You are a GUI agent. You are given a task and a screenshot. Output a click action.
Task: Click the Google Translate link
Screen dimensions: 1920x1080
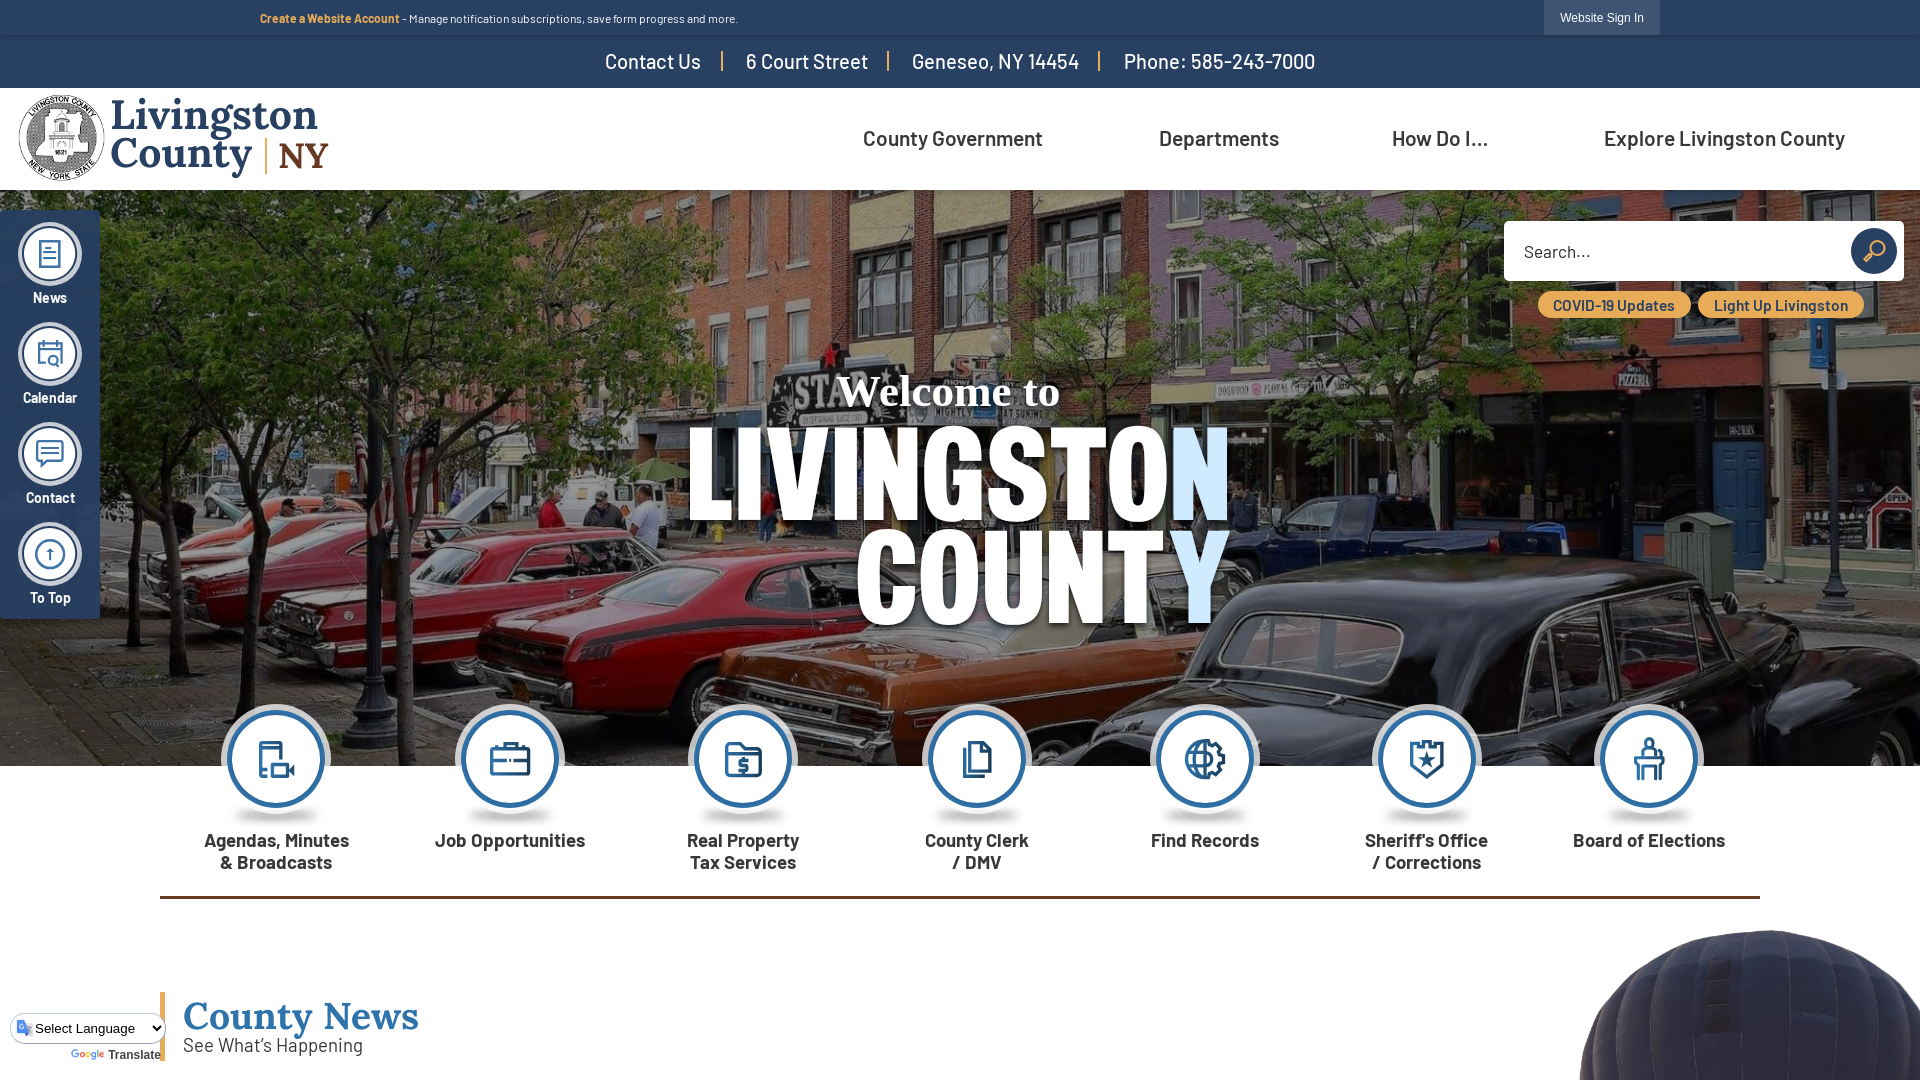(116, 1055)
